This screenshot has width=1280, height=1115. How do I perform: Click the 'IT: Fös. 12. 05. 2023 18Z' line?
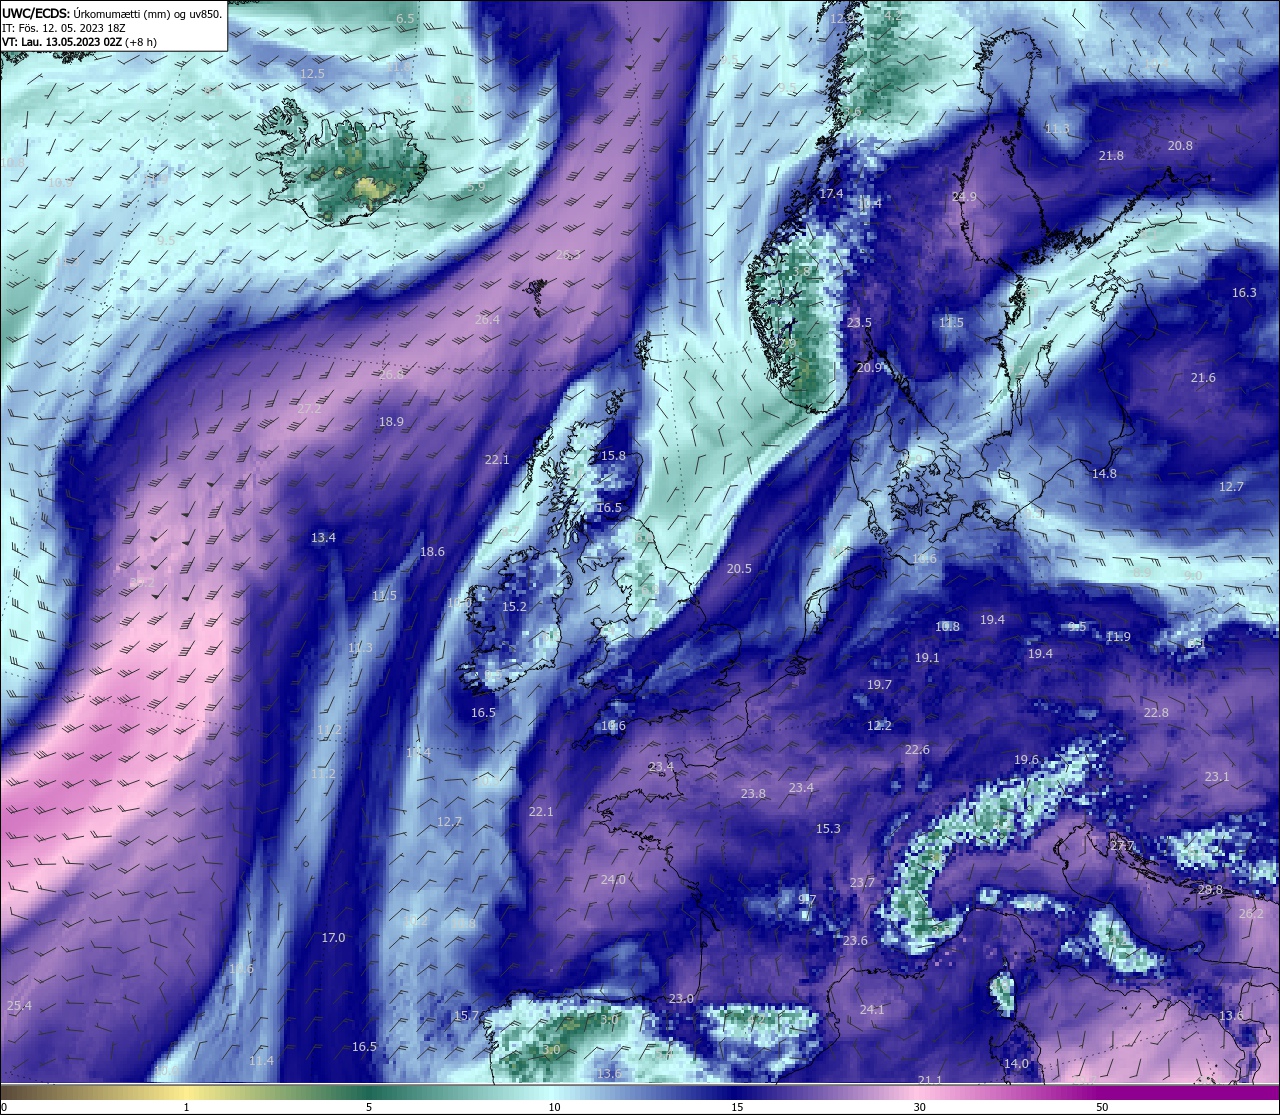click(63, 28)
